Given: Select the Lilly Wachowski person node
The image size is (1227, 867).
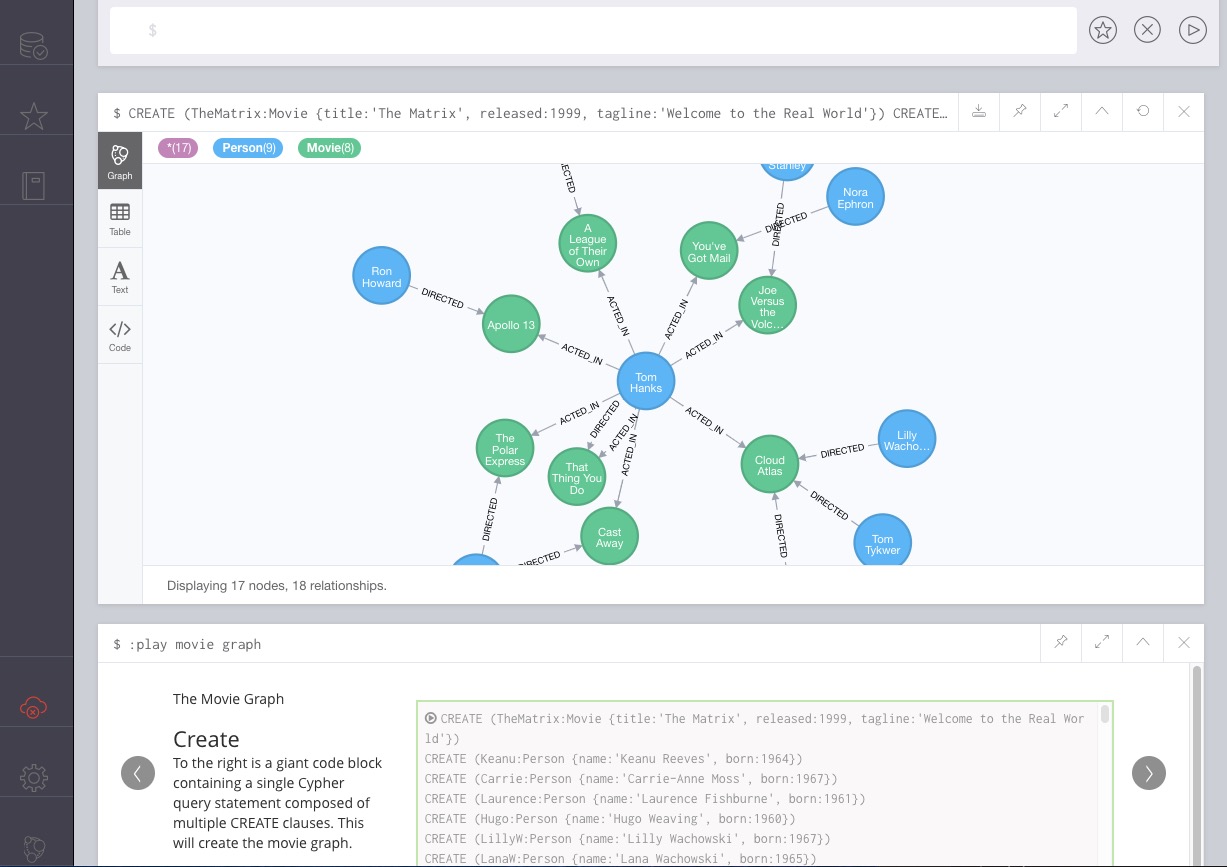Looking at the screenshot, I should [907, 440].
